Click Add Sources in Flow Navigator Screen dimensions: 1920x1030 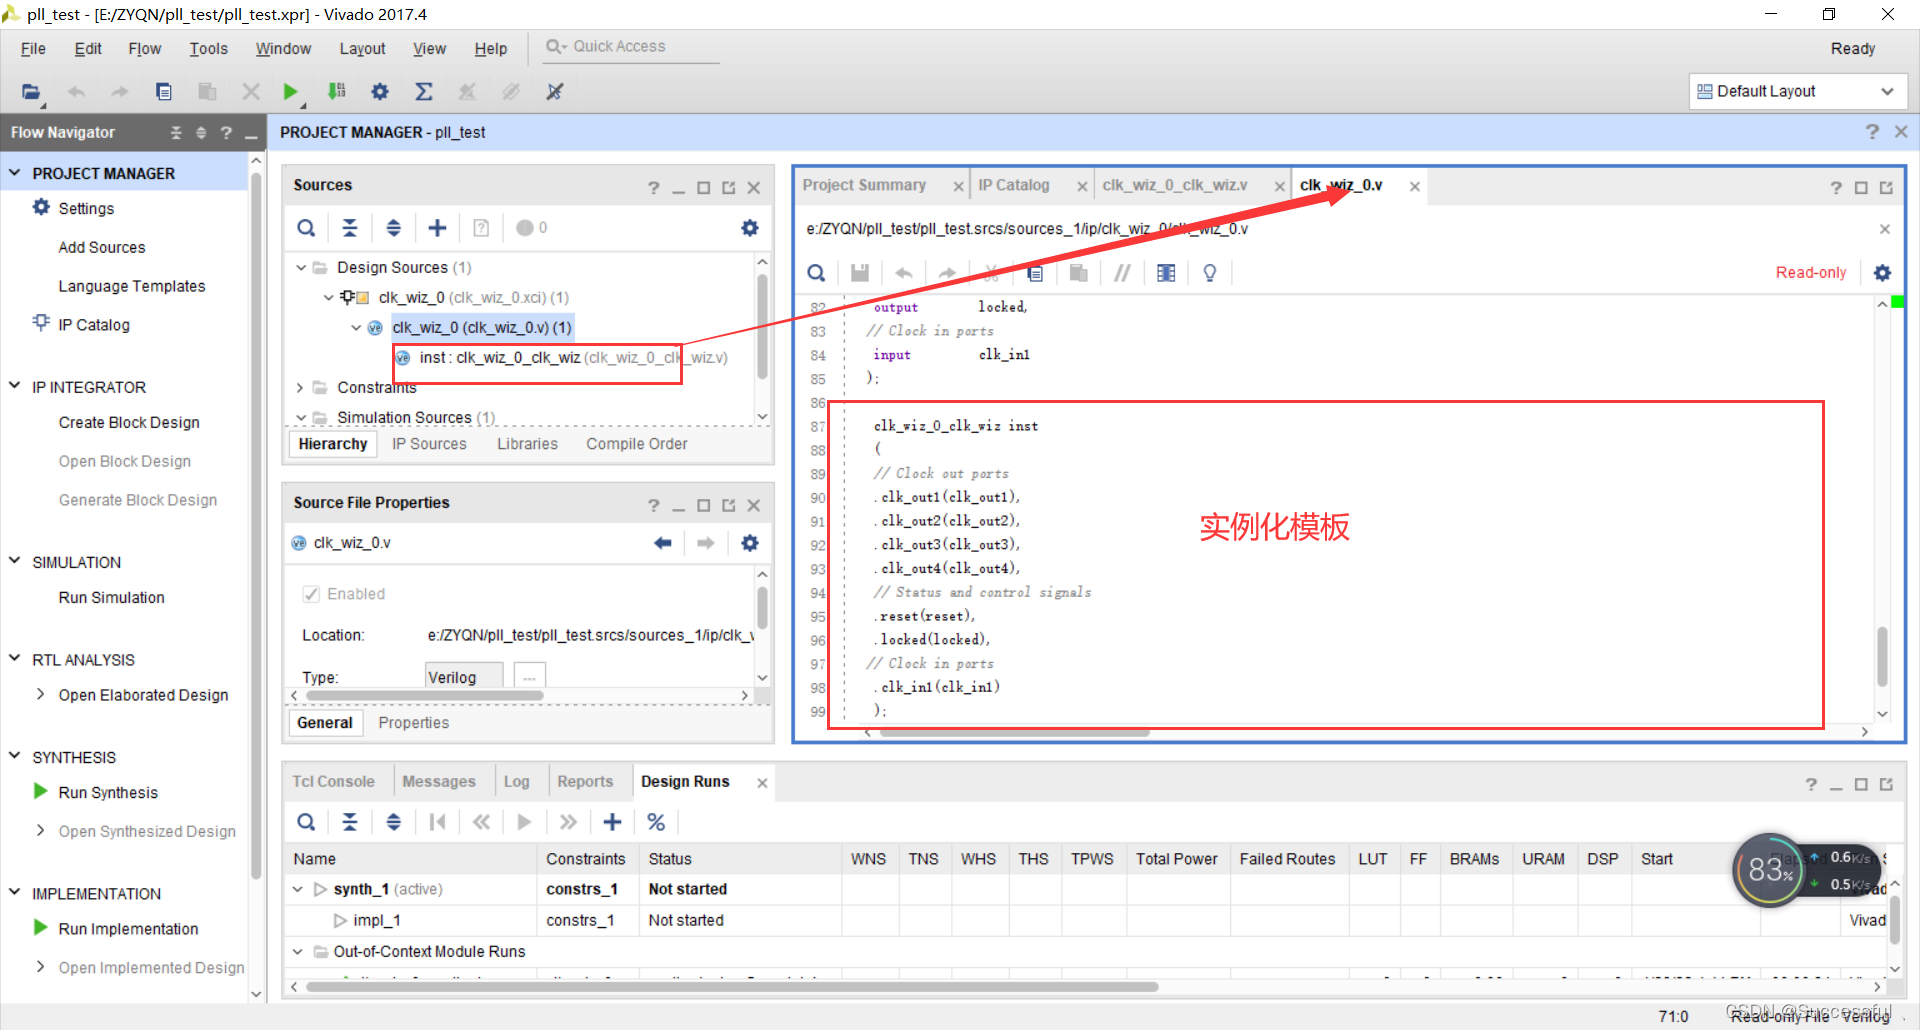point(102,247)
